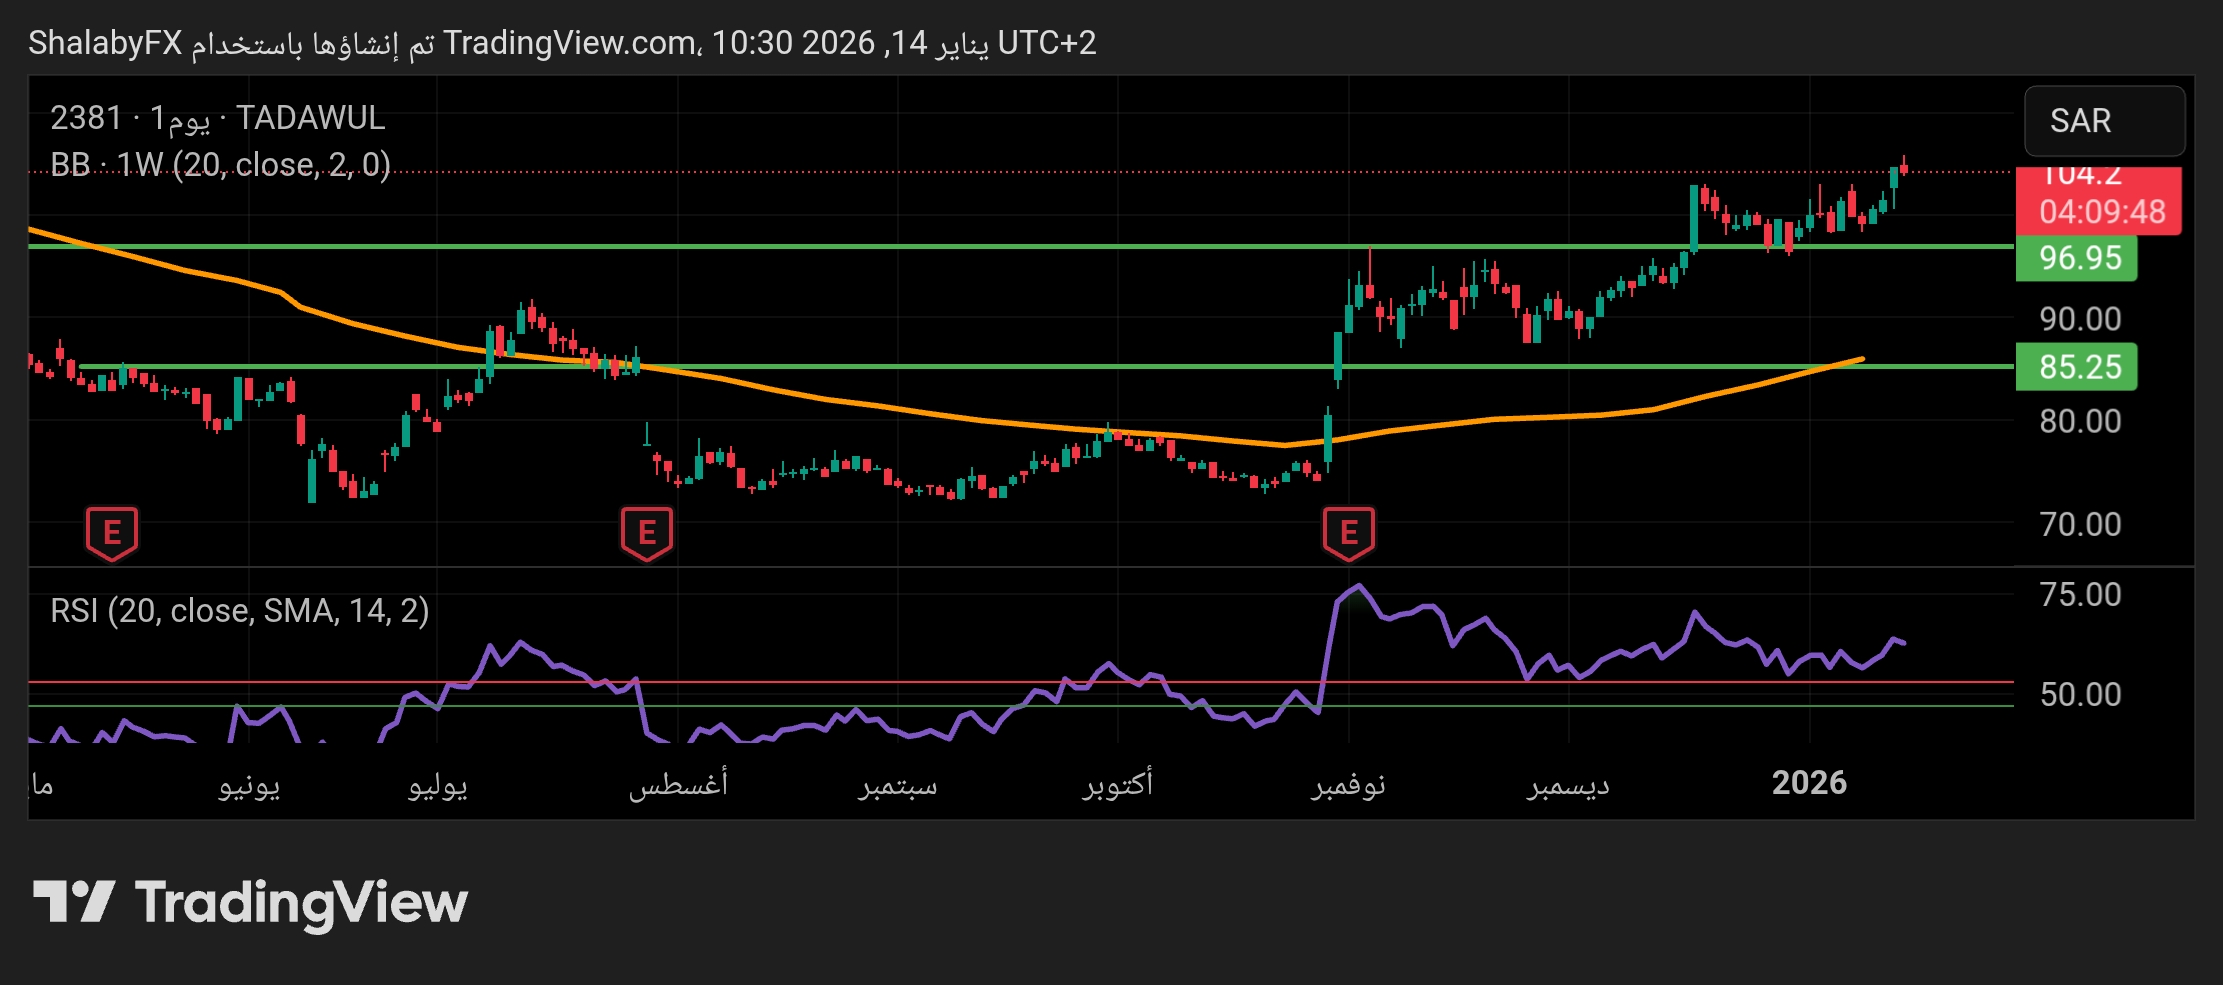The width and height of the screenshot is (2223, 985).
Task: Open the SAR currency selector
Action: point(2103,121)
